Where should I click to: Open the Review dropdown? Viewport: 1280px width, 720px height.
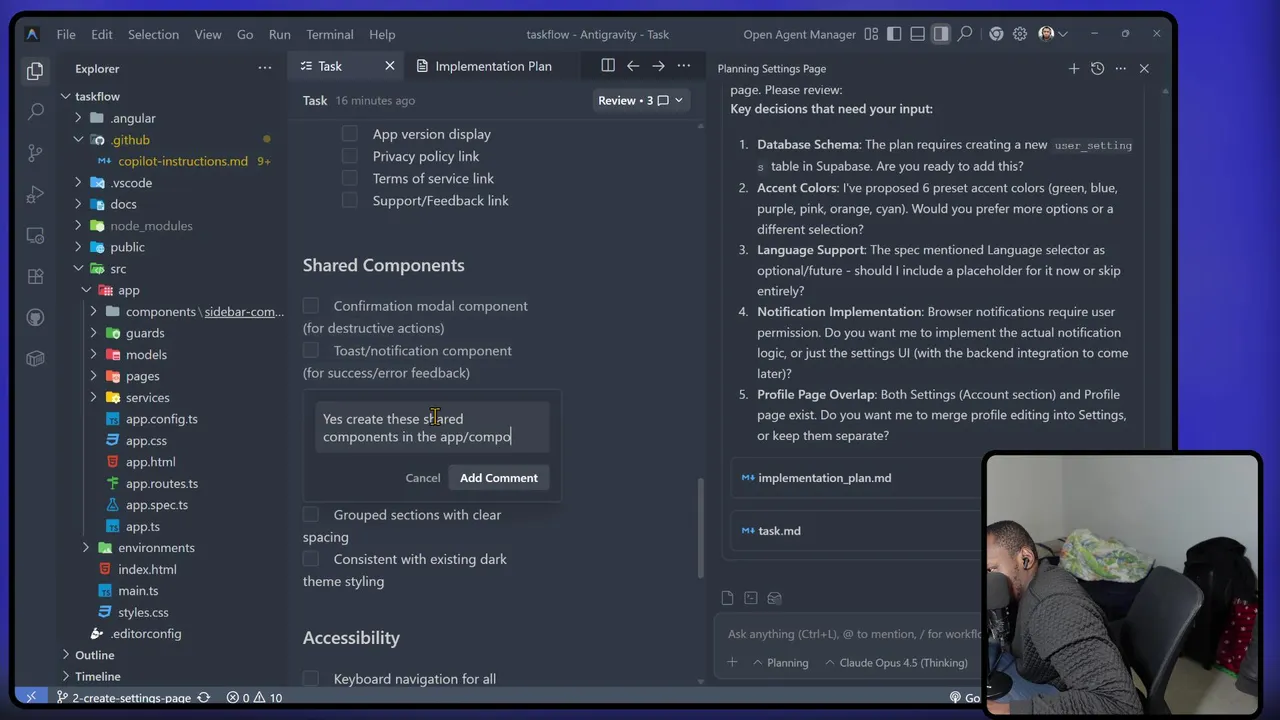(x=640, y=100)
